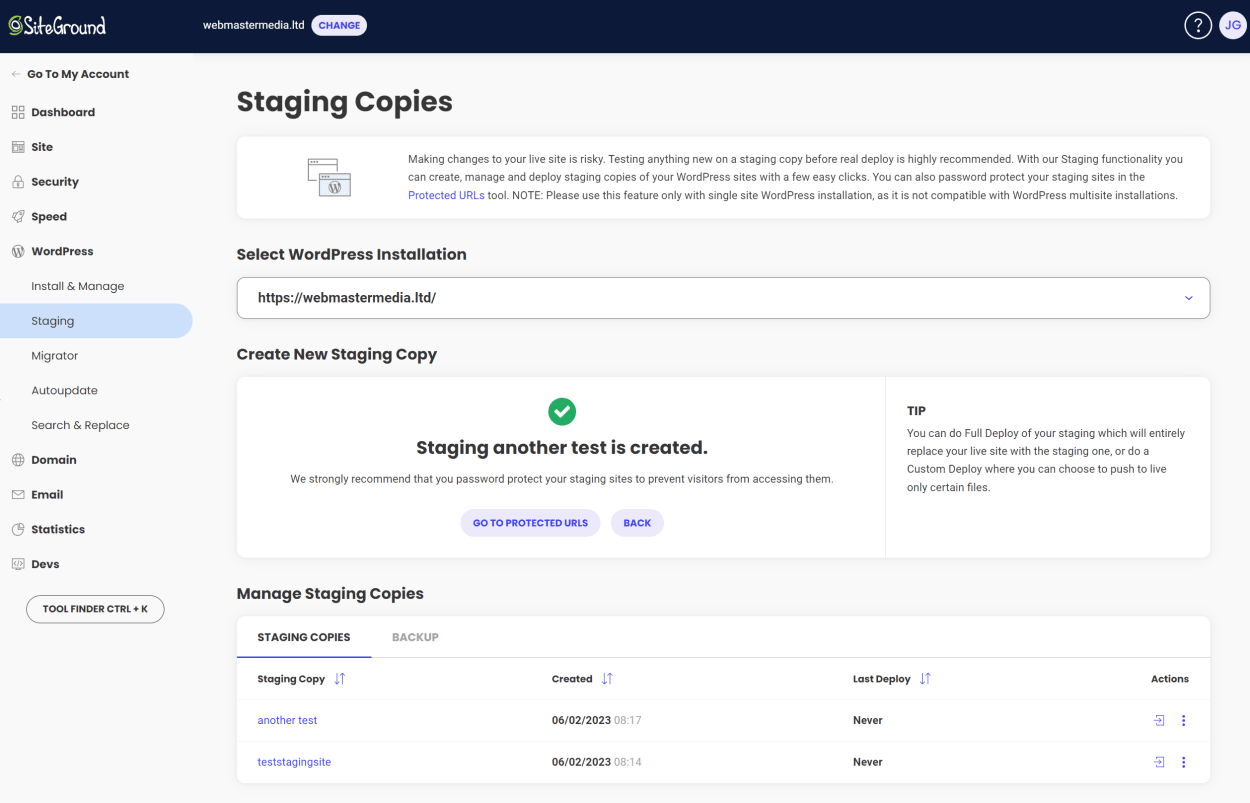Click the Security padlock icon
This screenshot has width=1250, height=803.
tap(18, 182)
